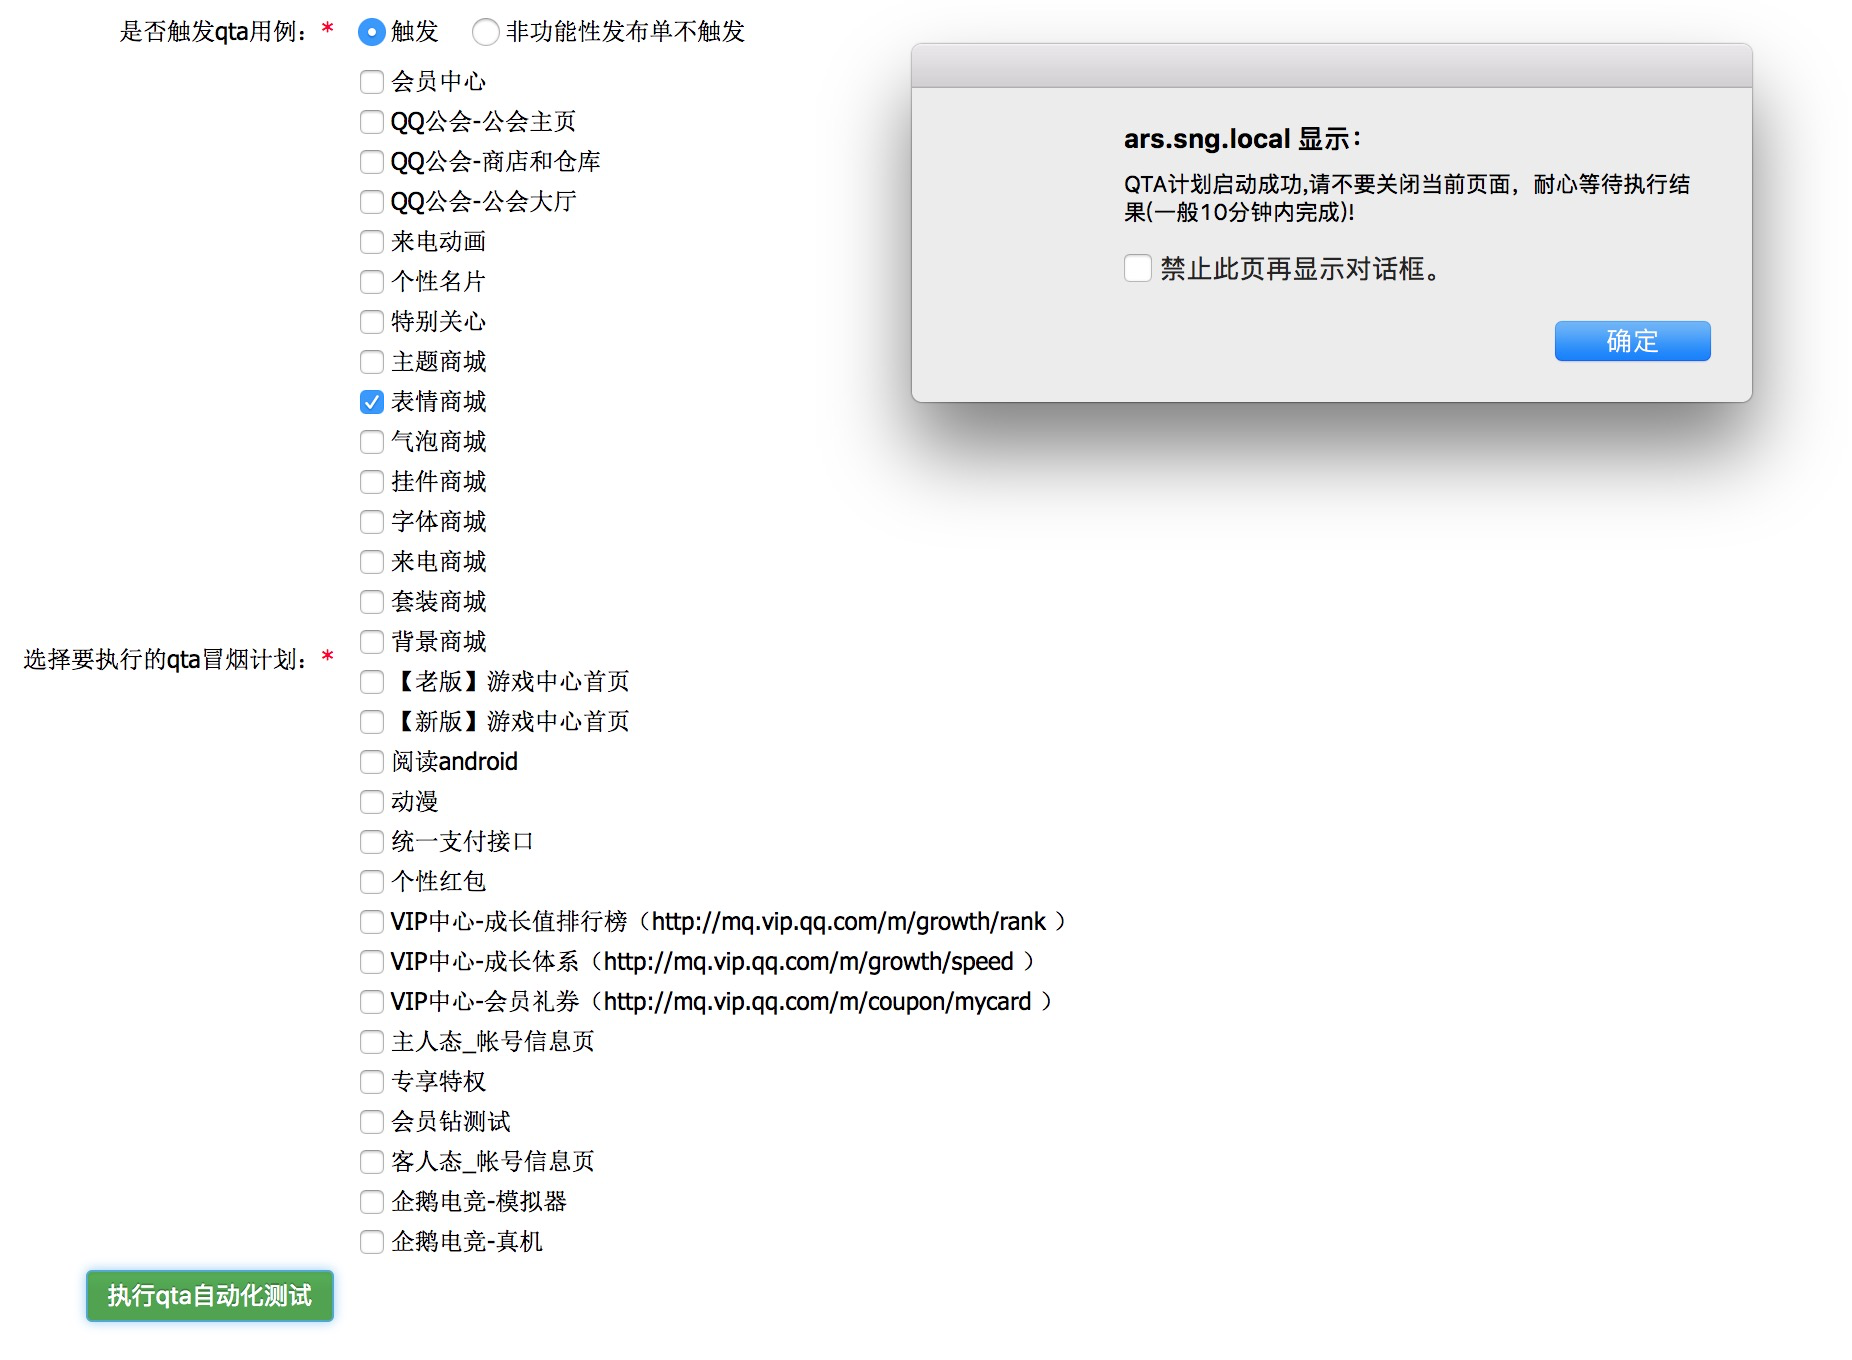Select the 非功能性发布单不触发 radio button
The image size is (1852, 1360).
(486, 32)
